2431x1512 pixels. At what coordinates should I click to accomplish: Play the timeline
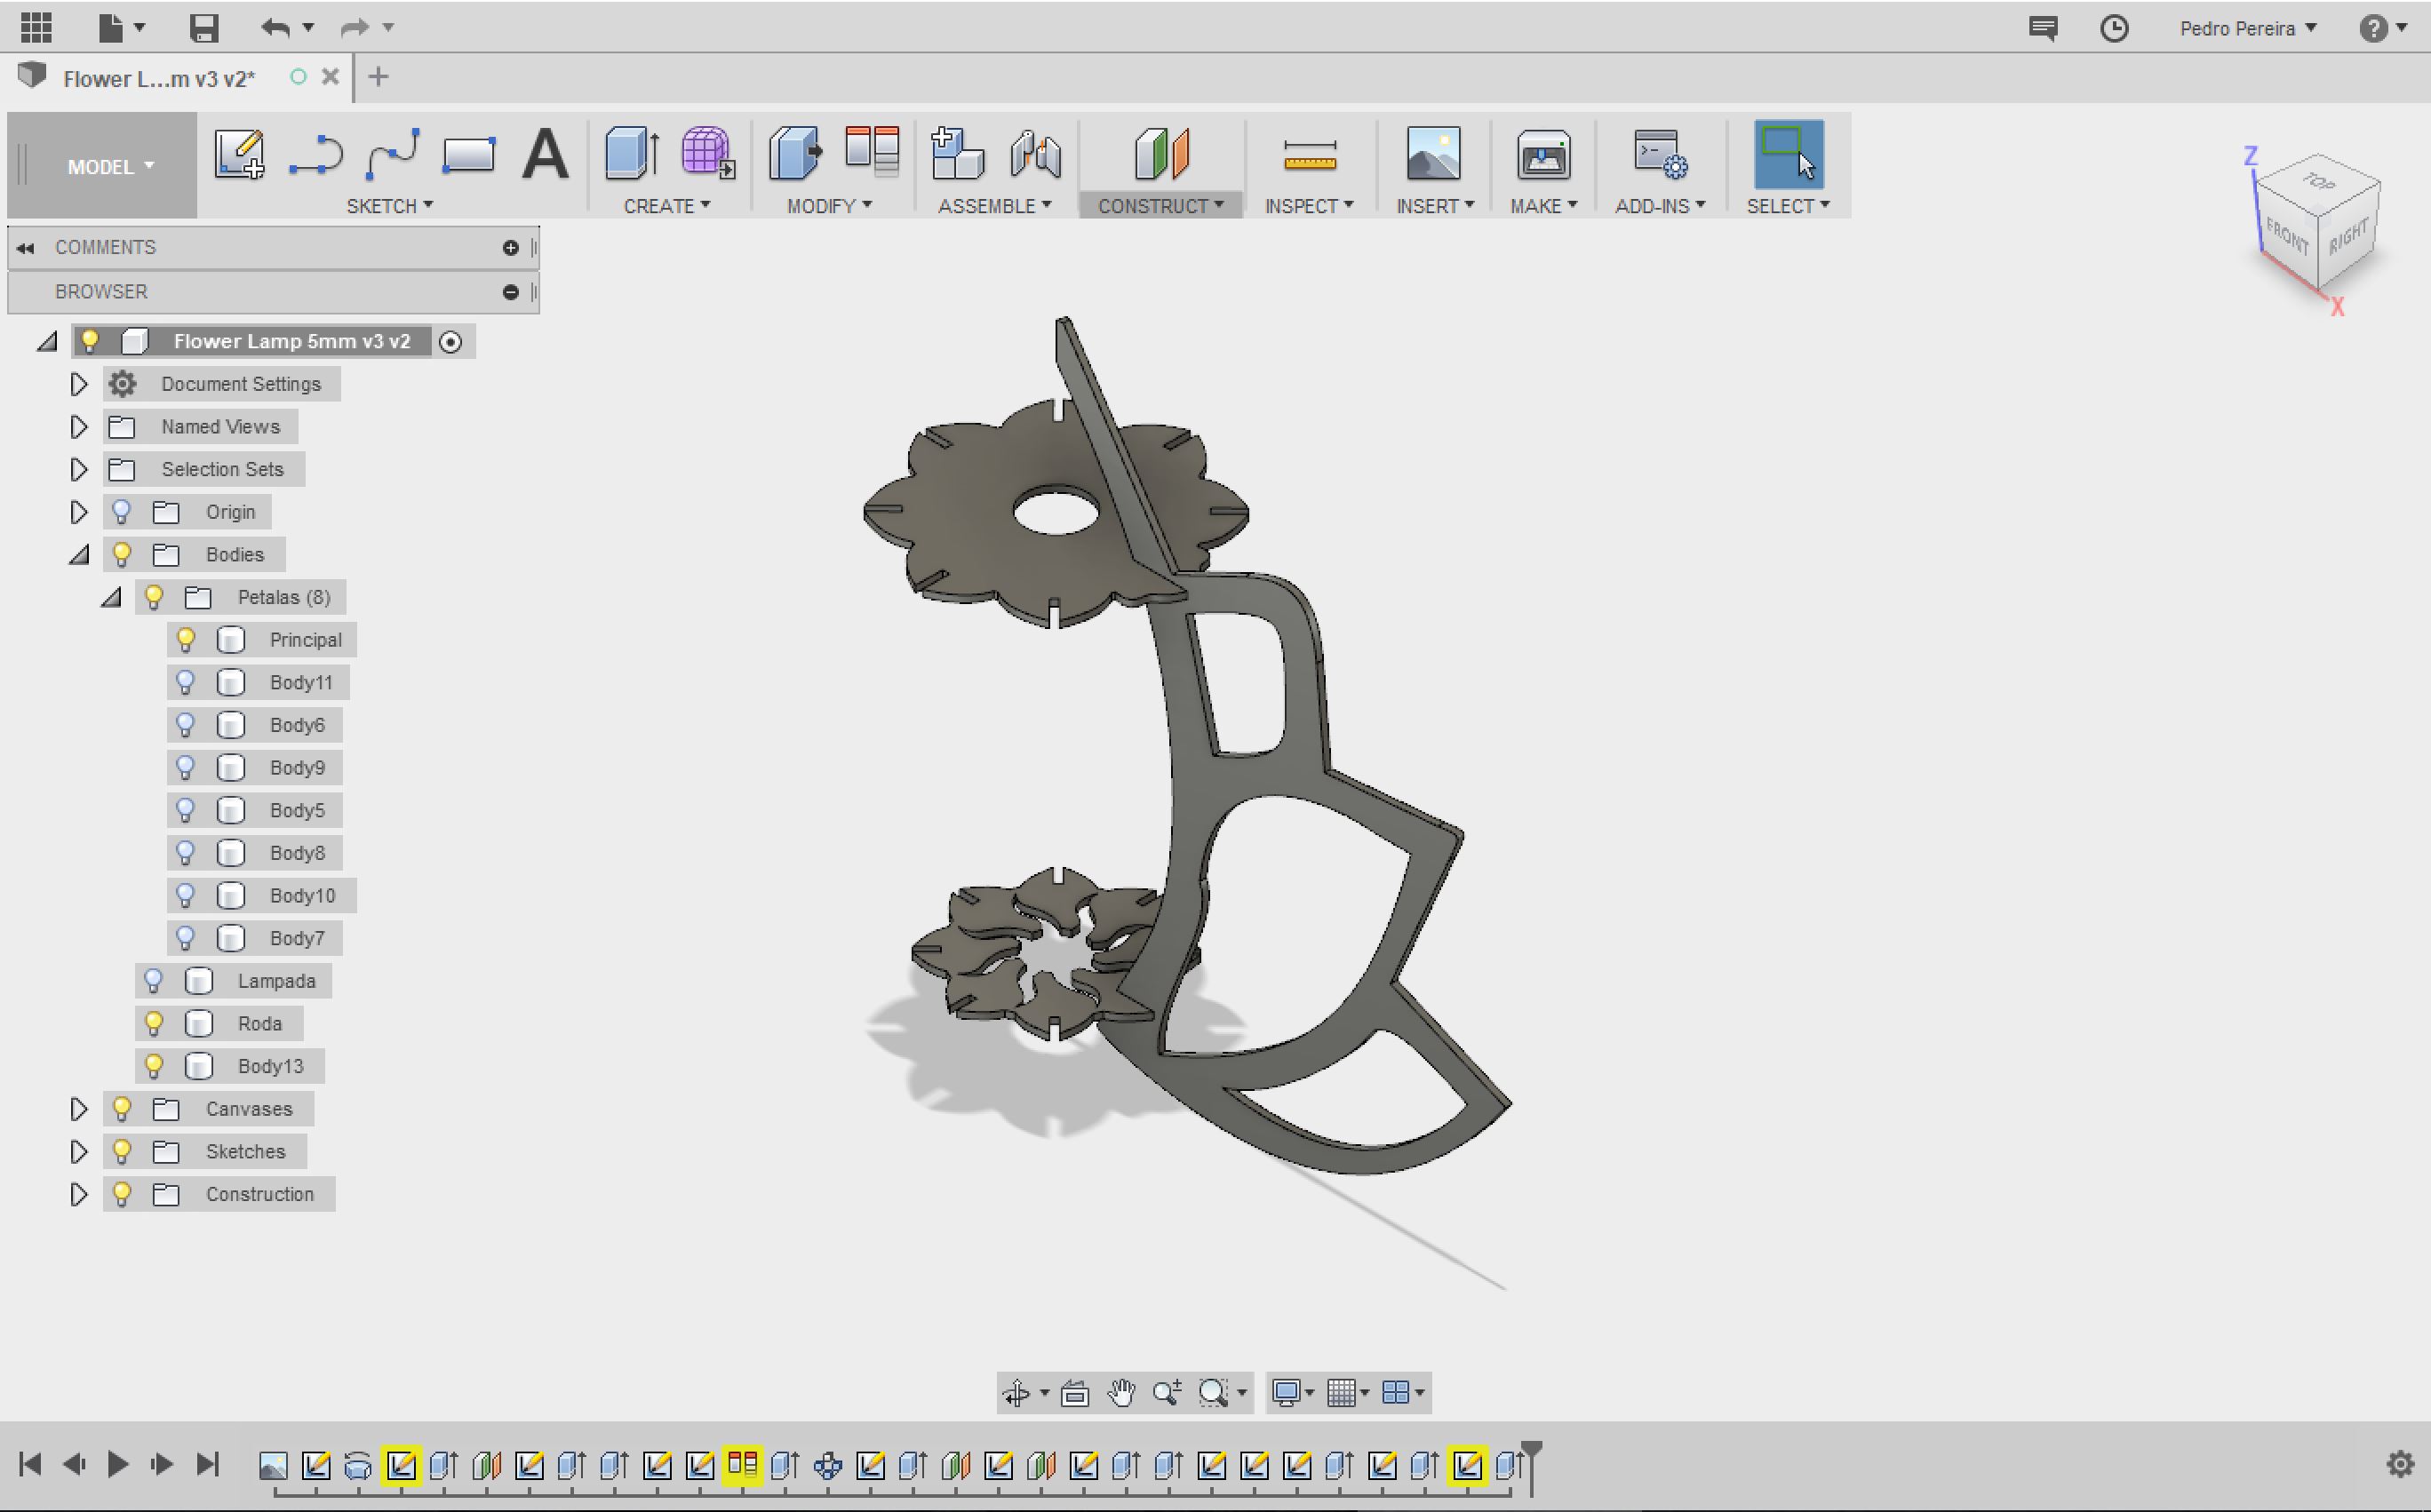pos(117,1465)
